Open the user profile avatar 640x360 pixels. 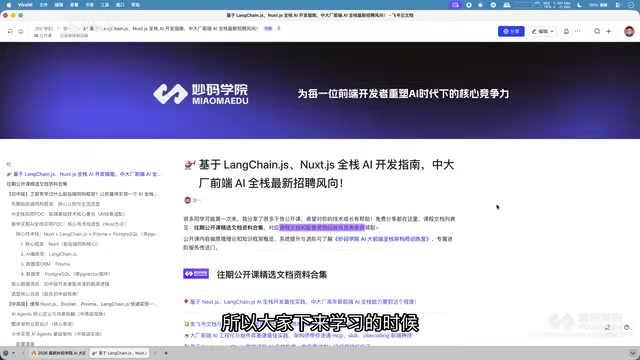pyautogui.click(x=629, y=31)
